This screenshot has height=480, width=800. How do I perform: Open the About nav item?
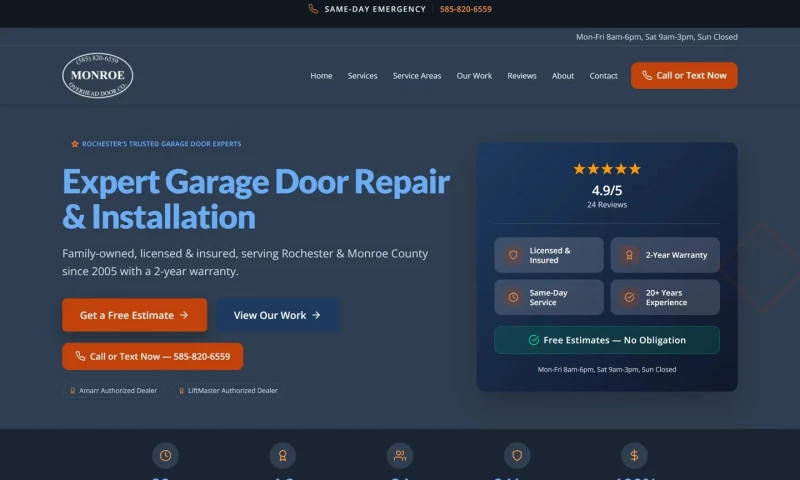point(563,75)
